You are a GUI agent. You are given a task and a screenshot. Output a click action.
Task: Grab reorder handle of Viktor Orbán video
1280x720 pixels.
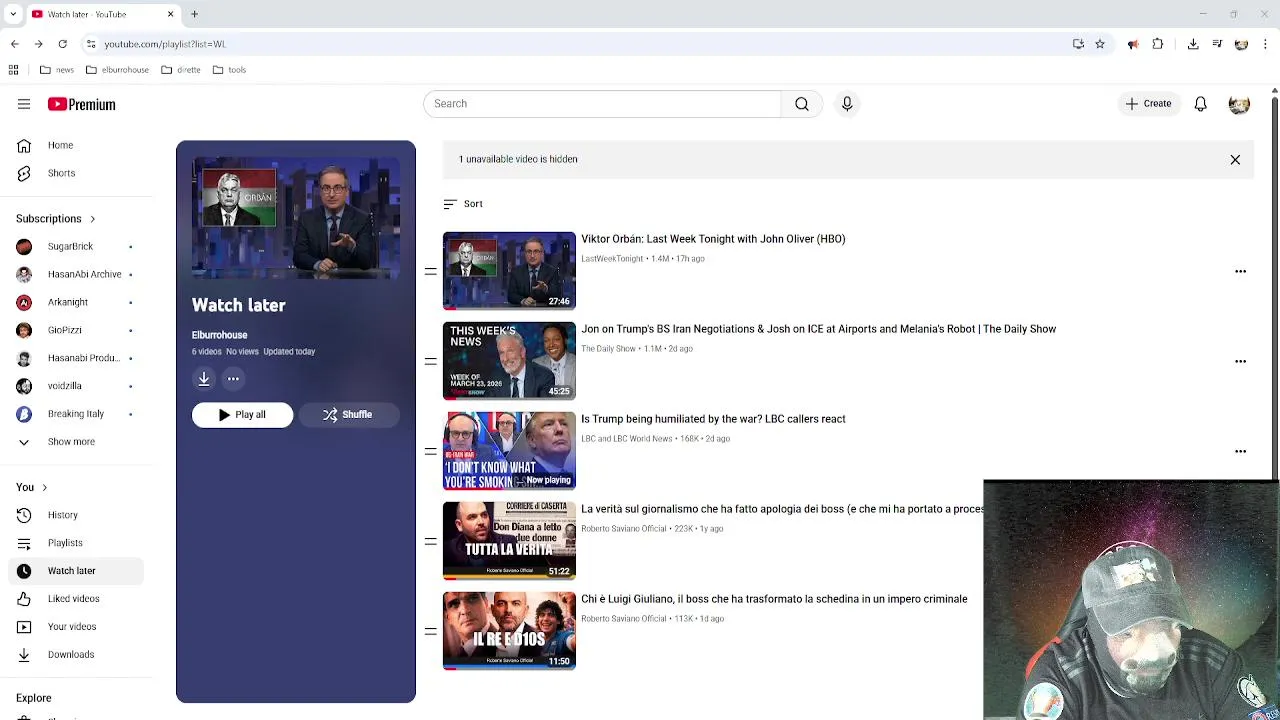[x=430, y=271]
